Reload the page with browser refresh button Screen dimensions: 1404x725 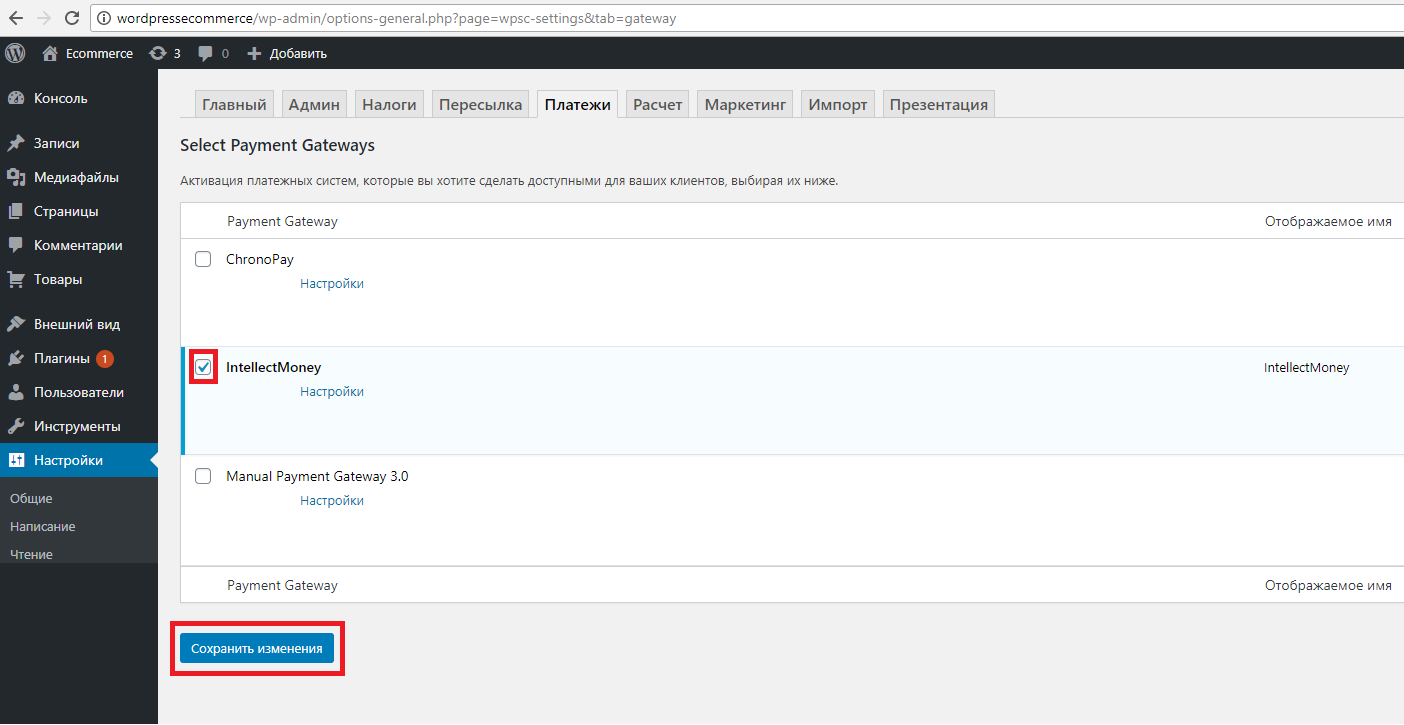[x=72, y=18]
